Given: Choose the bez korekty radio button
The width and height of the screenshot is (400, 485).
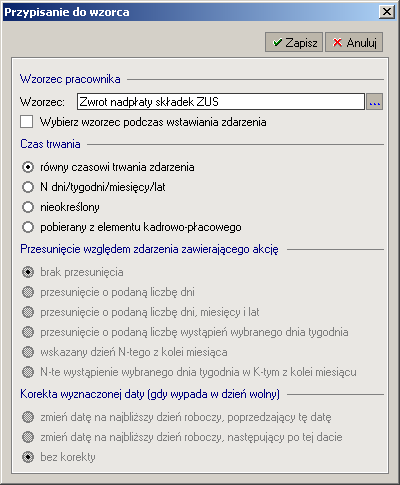Looking at the screenshot, I should tap(28, 457).
